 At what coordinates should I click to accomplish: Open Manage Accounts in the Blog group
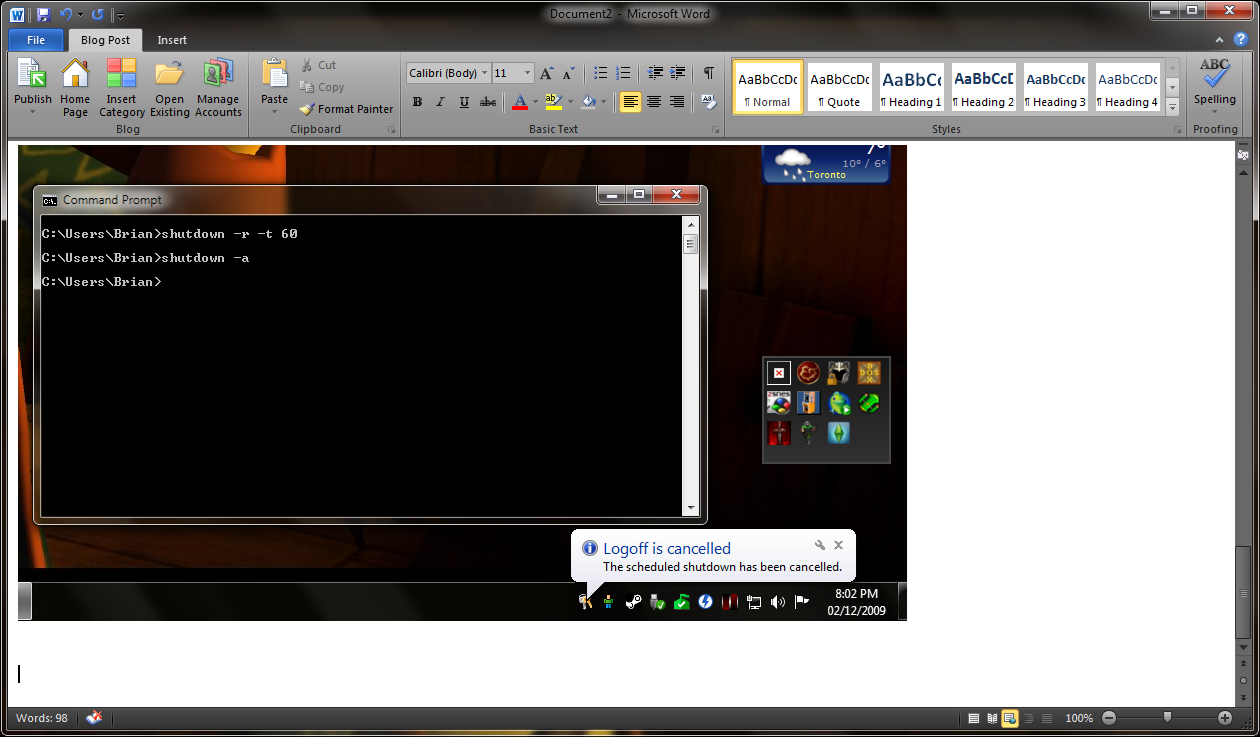[218, 87]
